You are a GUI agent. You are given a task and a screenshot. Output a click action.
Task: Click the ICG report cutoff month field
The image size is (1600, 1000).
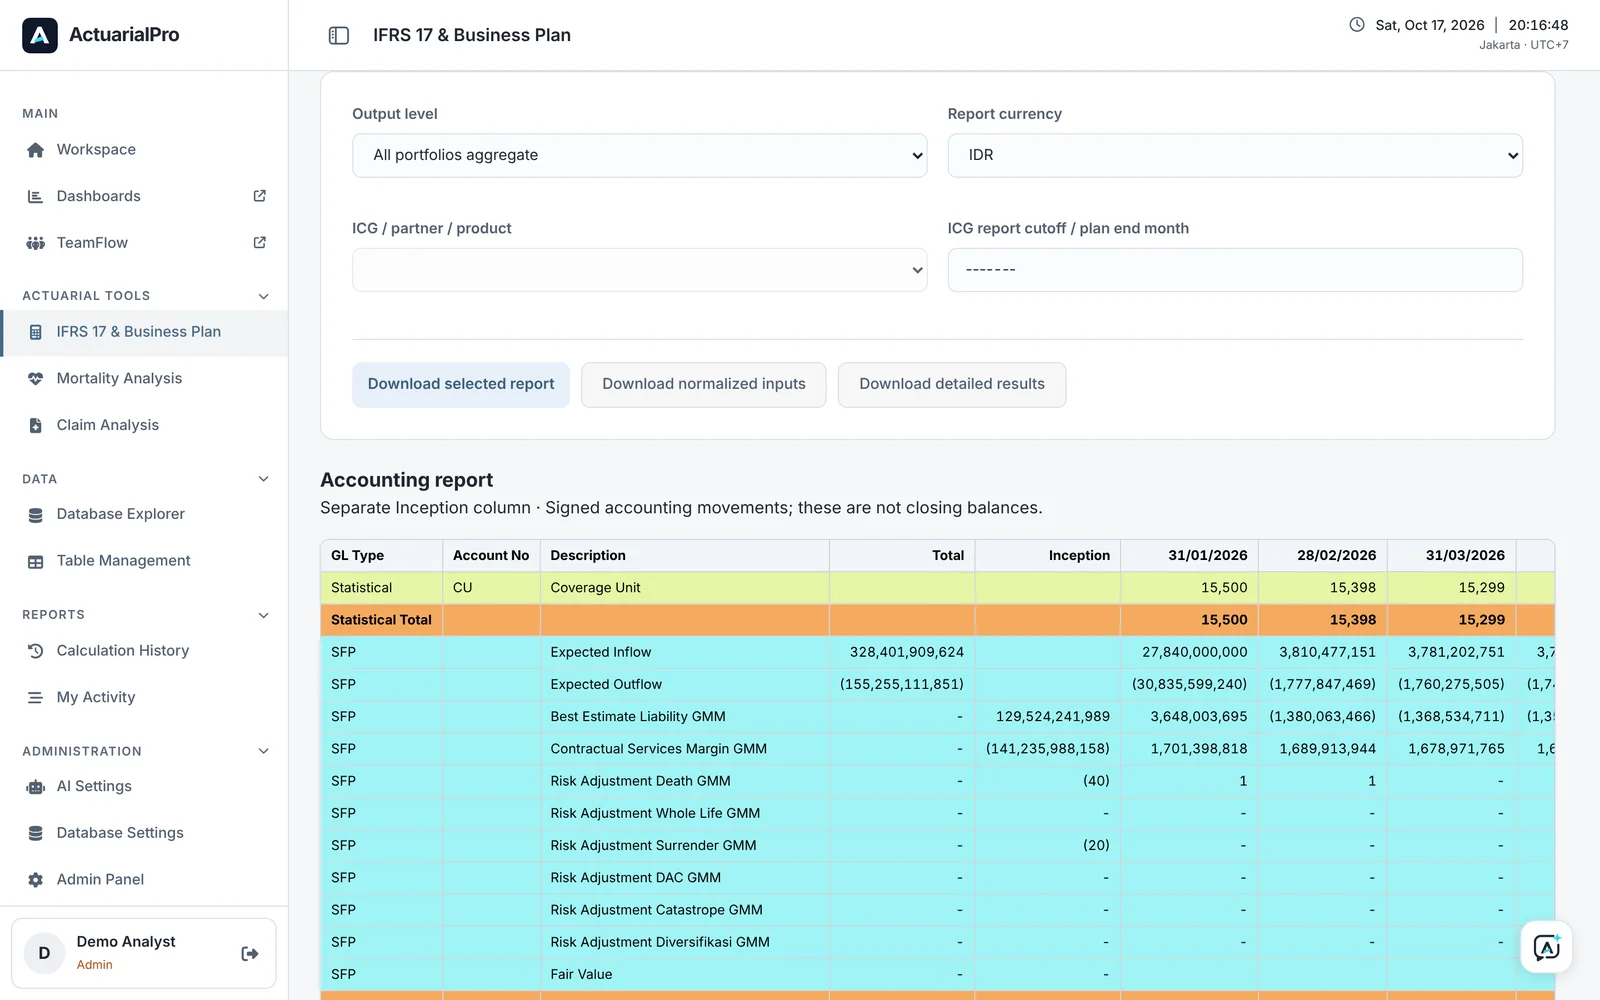pos(1235,270)
